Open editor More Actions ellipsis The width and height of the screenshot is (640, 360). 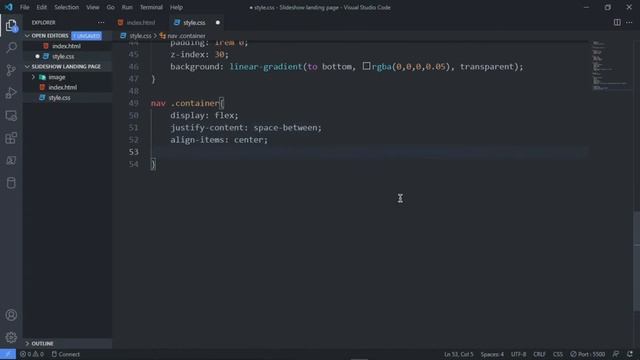629,22
